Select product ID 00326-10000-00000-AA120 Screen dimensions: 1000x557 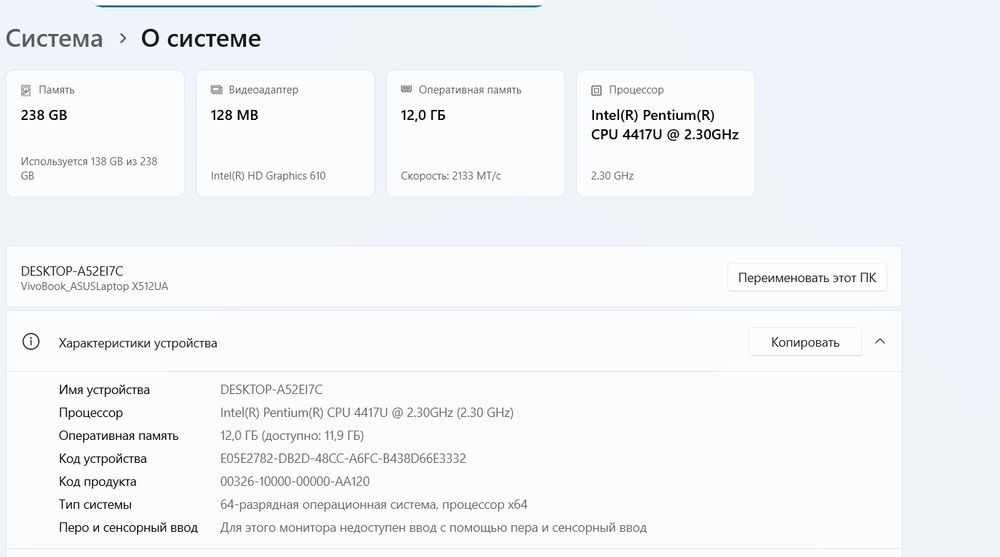click(x=295, y=481)
